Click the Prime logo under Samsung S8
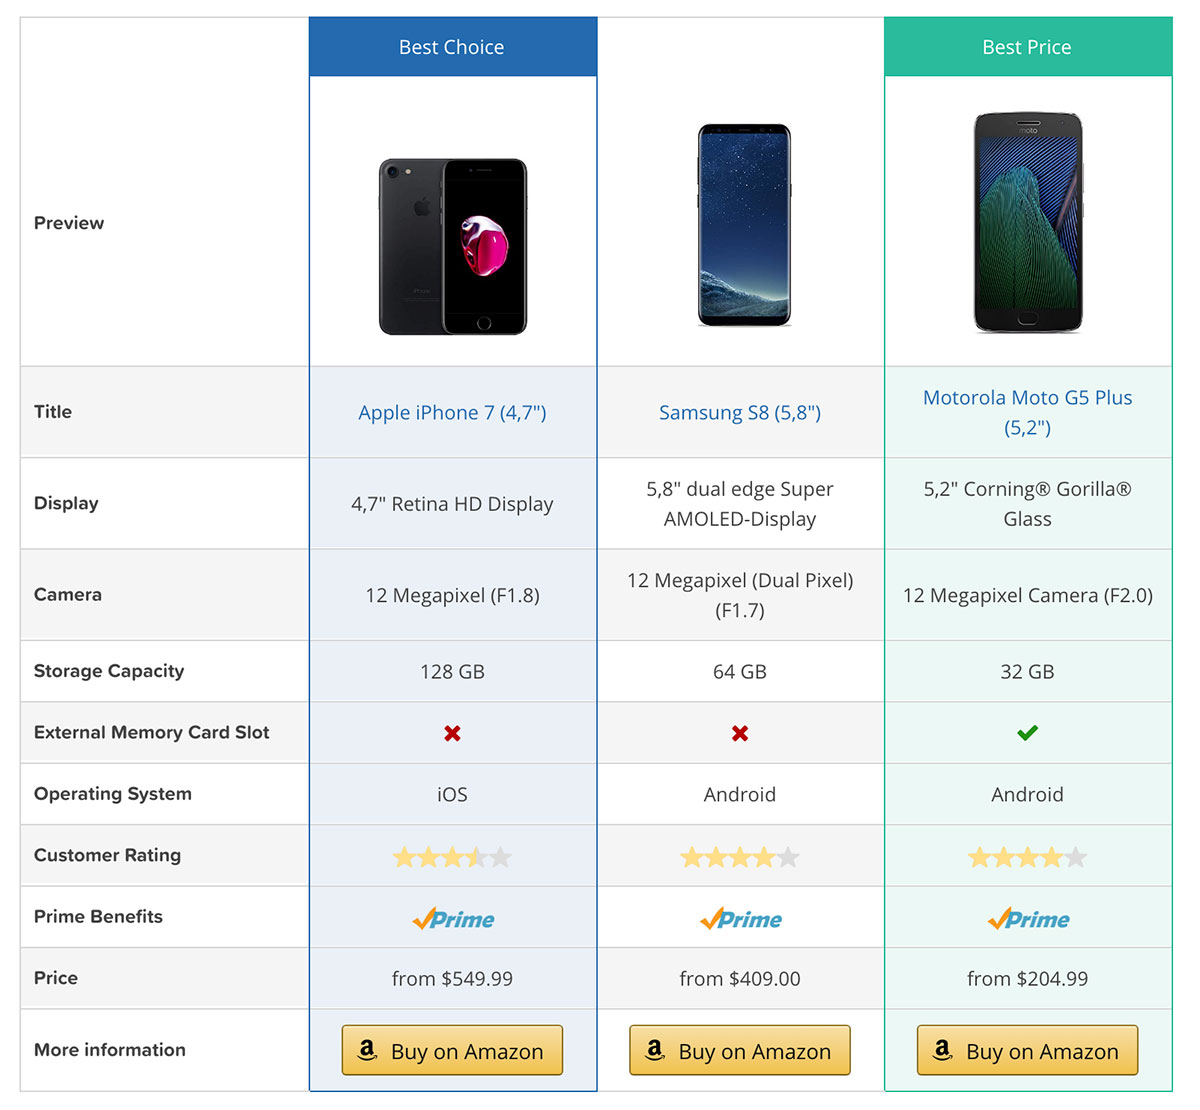 pos(741,919)
